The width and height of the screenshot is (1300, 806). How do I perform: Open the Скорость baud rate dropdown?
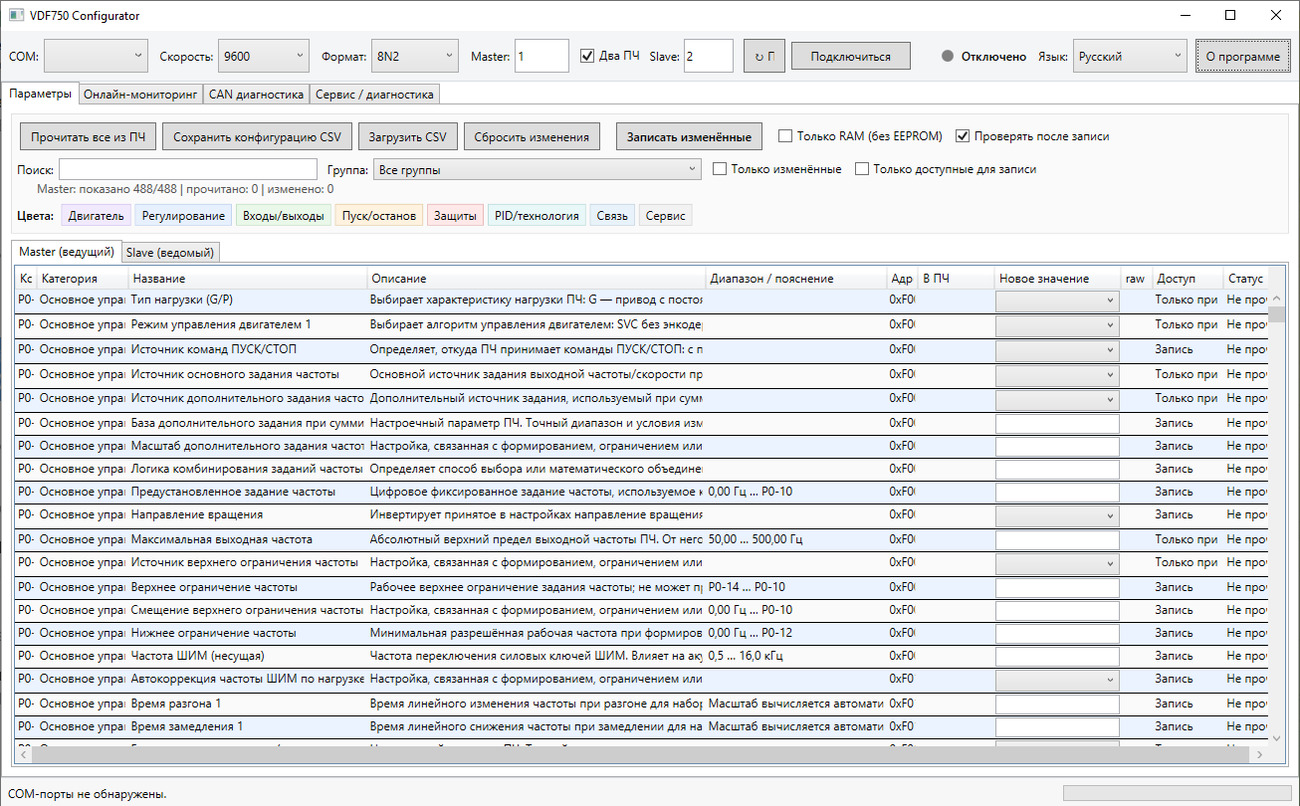[265, 56]
